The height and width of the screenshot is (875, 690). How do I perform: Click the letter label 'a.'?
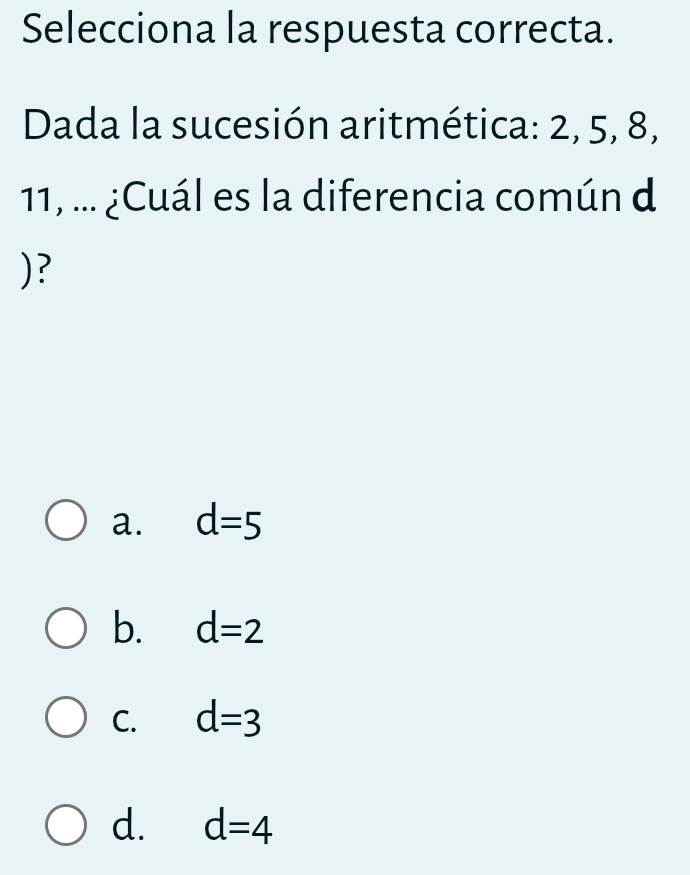coord(127,522)
